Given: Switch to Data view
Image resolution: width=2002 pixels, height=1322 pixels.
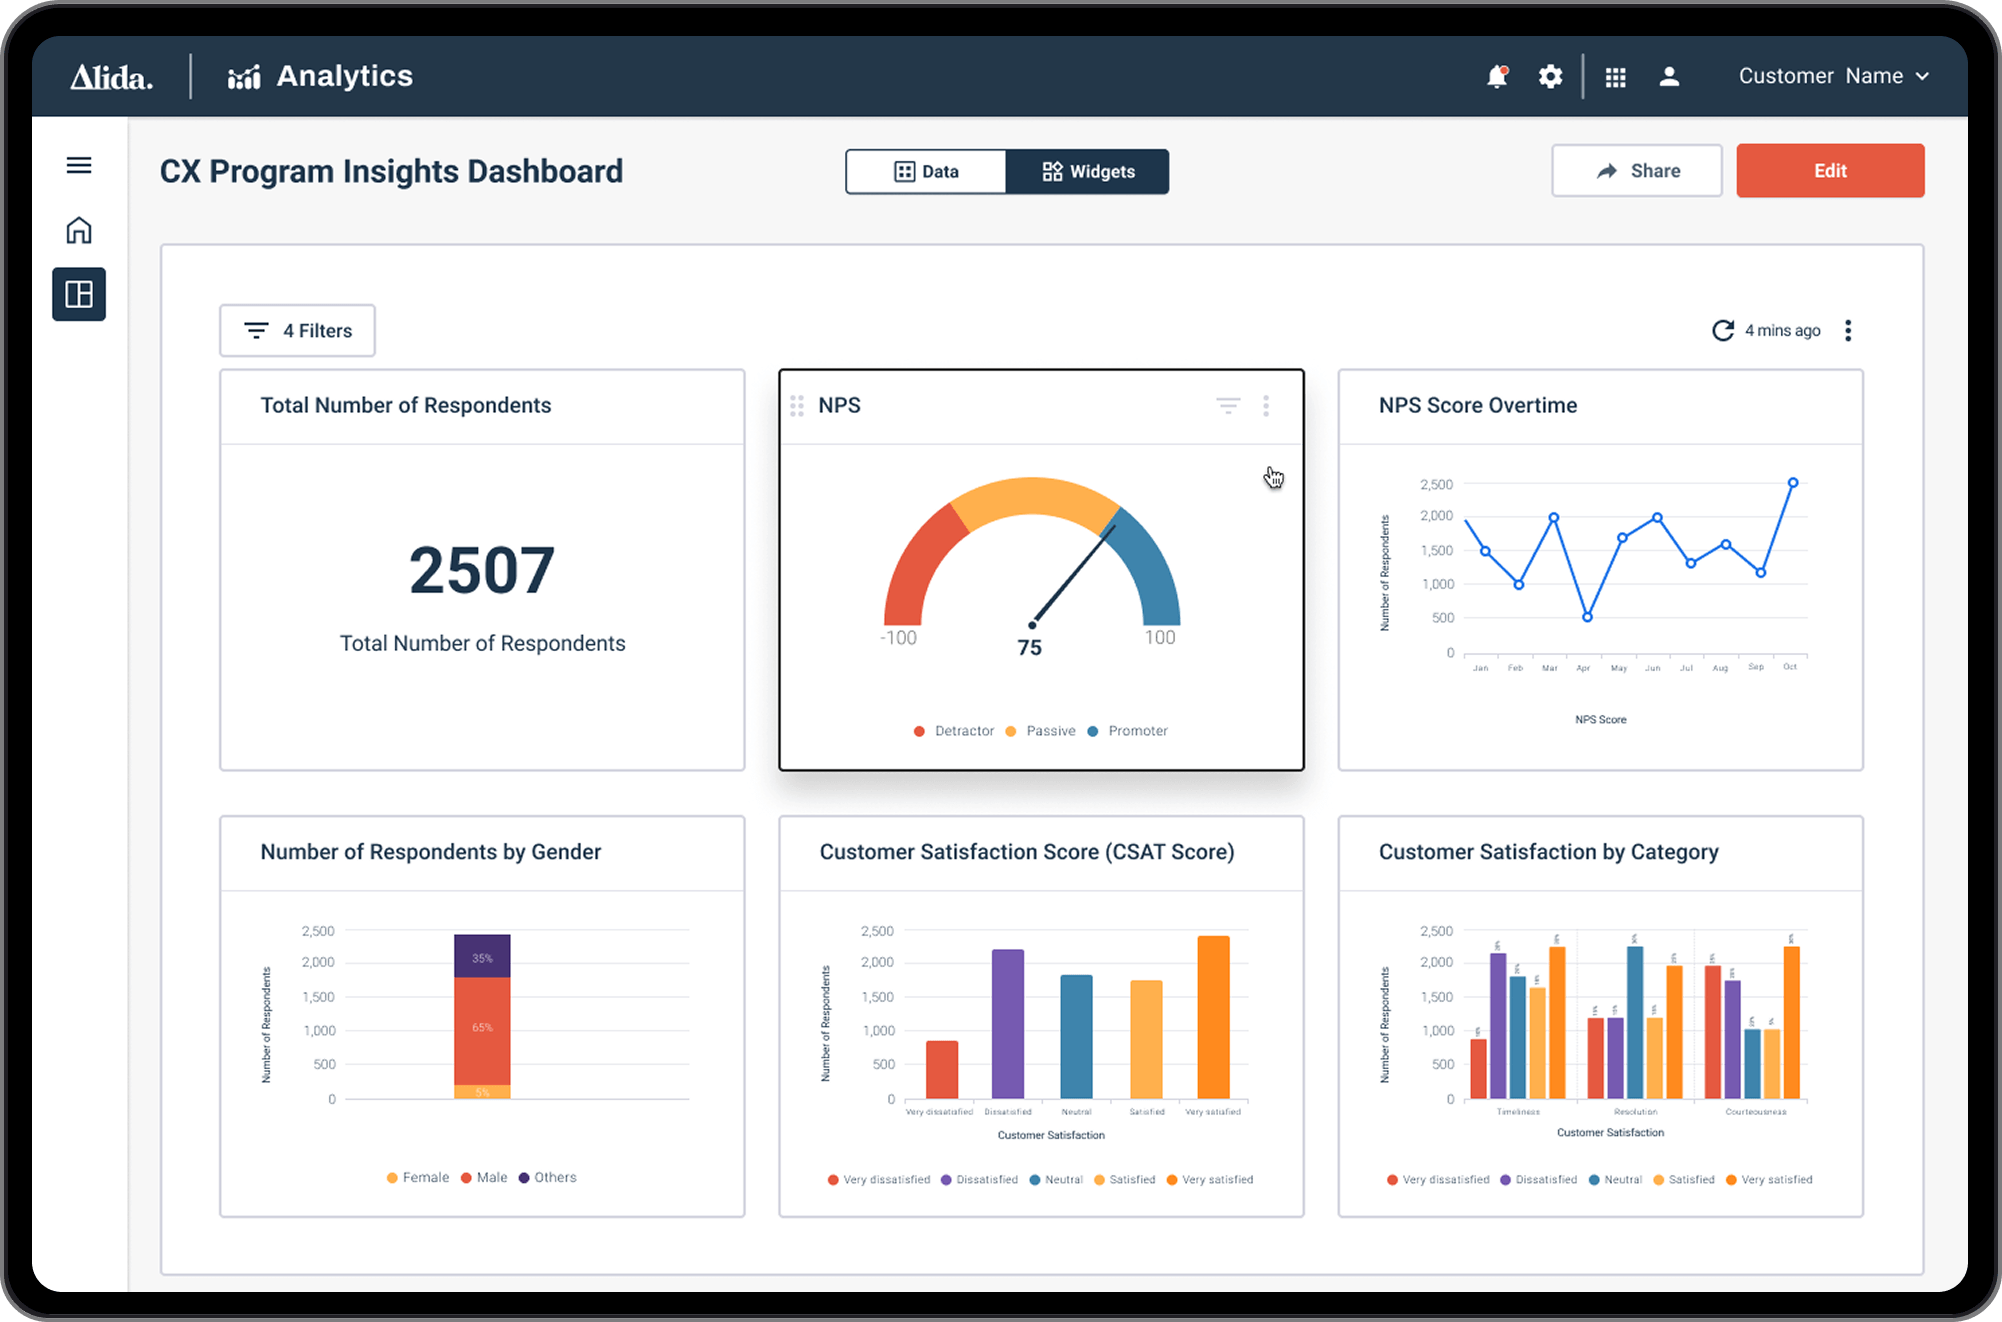Looking at the screenshot, I should click(926, 172).
